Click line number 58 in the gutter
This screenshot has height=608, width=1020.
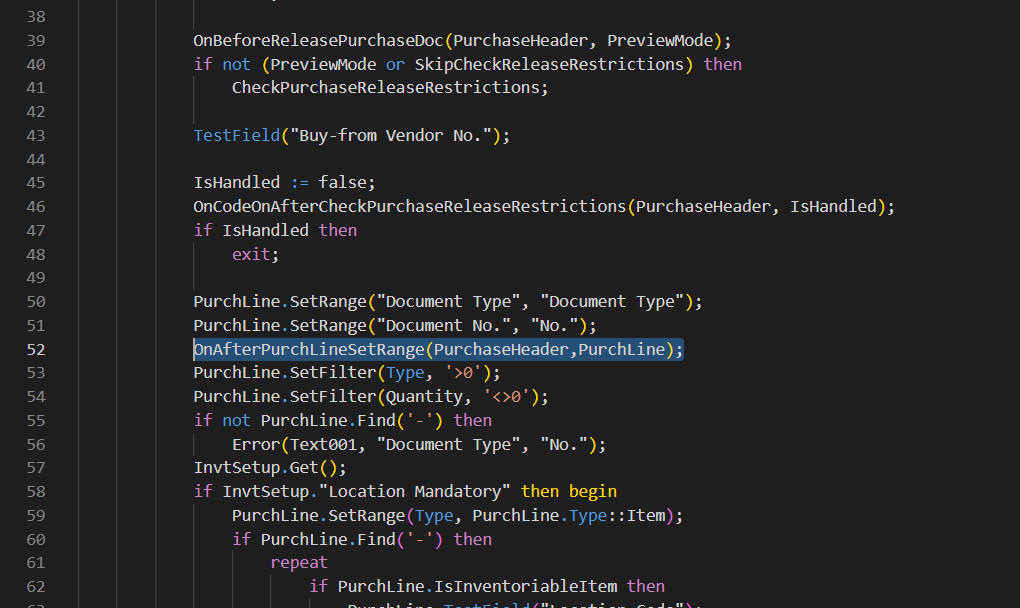coord(36,490)
